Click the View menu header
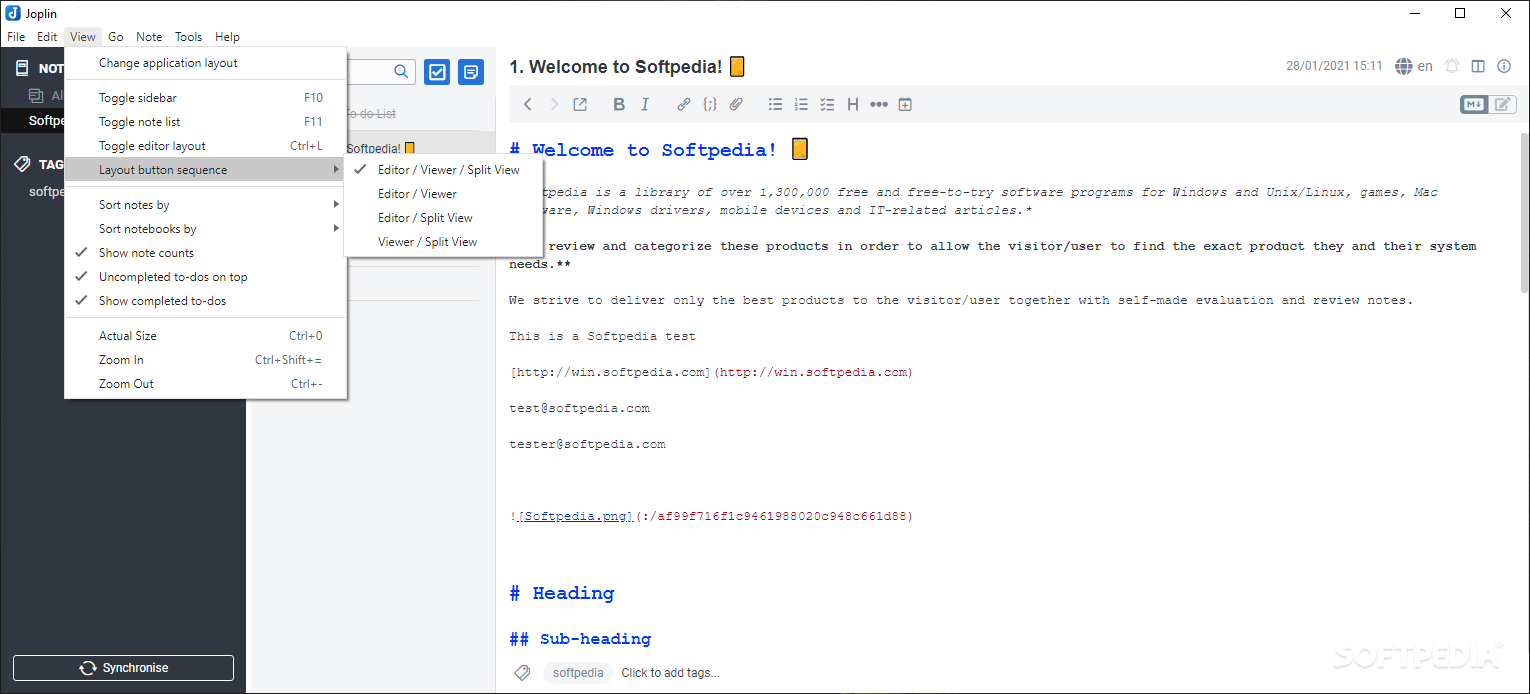This screenshot has width=1530, height=694. tap(83, 37)
